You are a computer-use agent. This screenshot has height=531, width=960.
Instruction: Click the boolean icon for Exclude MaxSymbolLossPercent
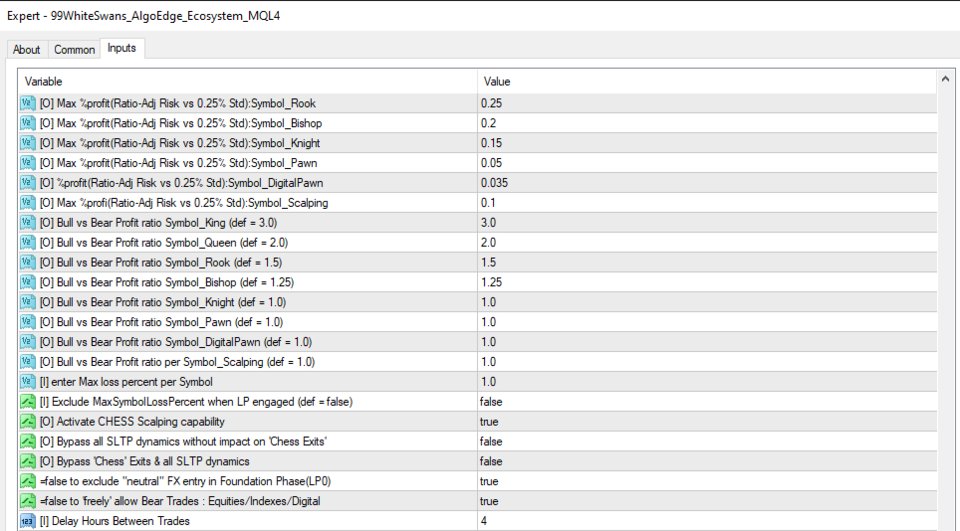click(28, 401)
